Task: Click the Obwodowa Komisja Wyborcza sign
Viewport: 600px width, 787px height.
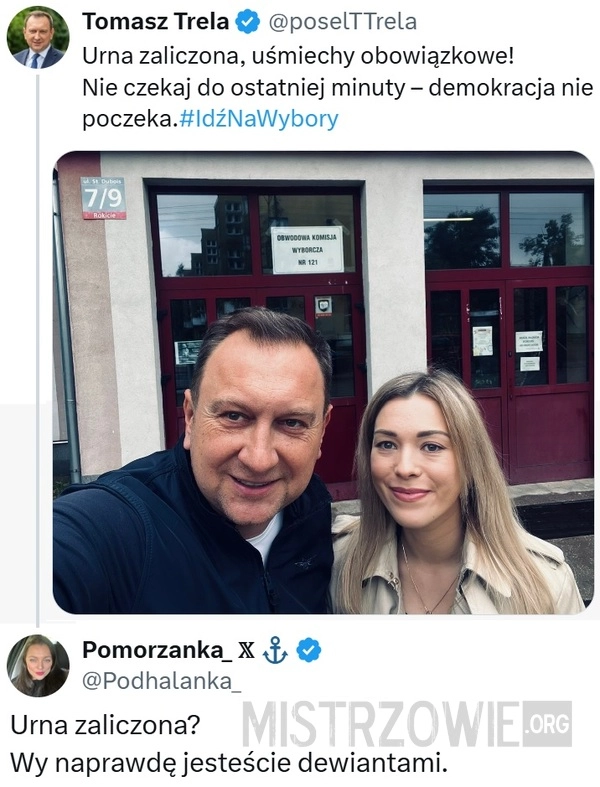Action: click(x=307, y=249)
